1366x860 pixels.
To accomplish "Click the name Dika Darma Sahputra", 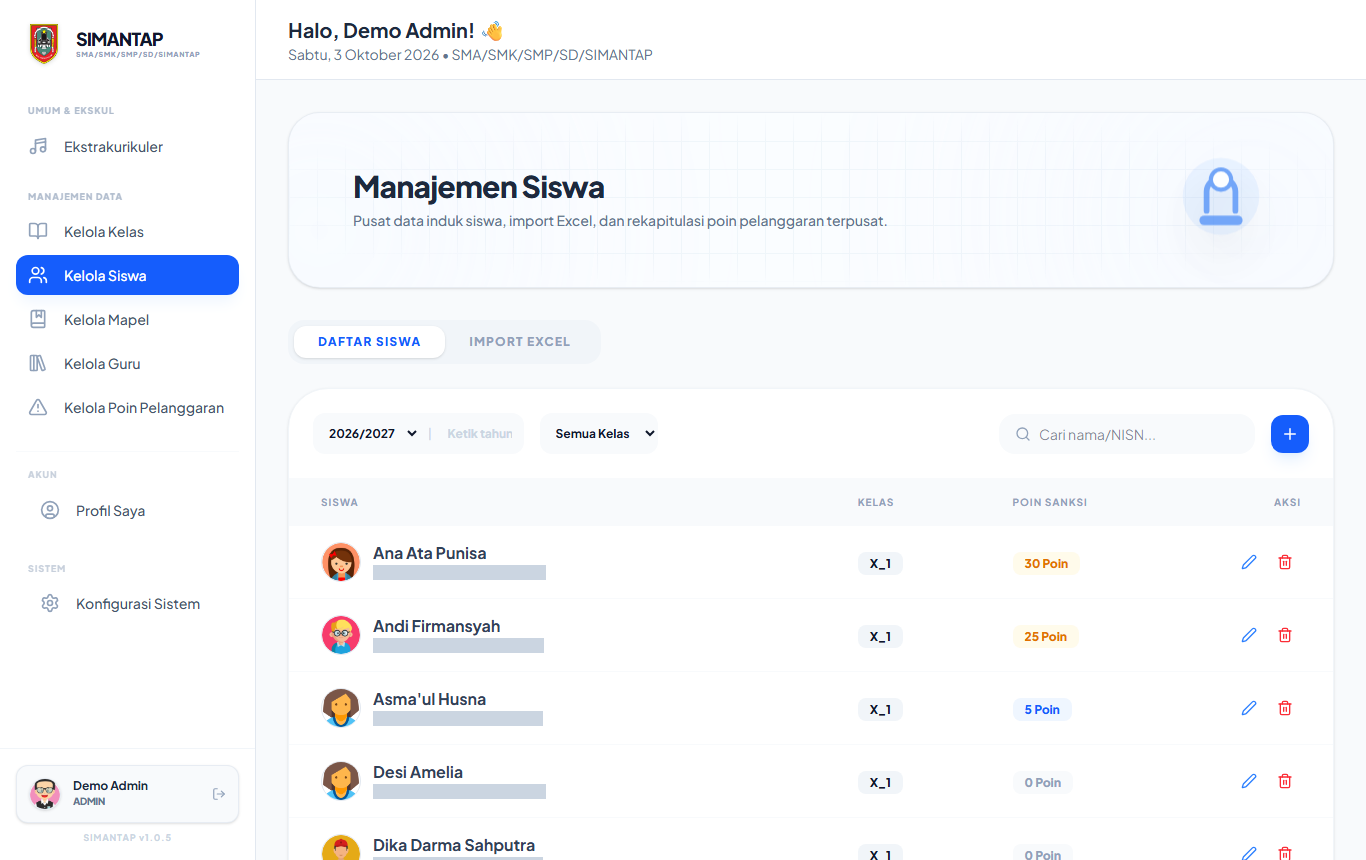I will pos(454,846).
